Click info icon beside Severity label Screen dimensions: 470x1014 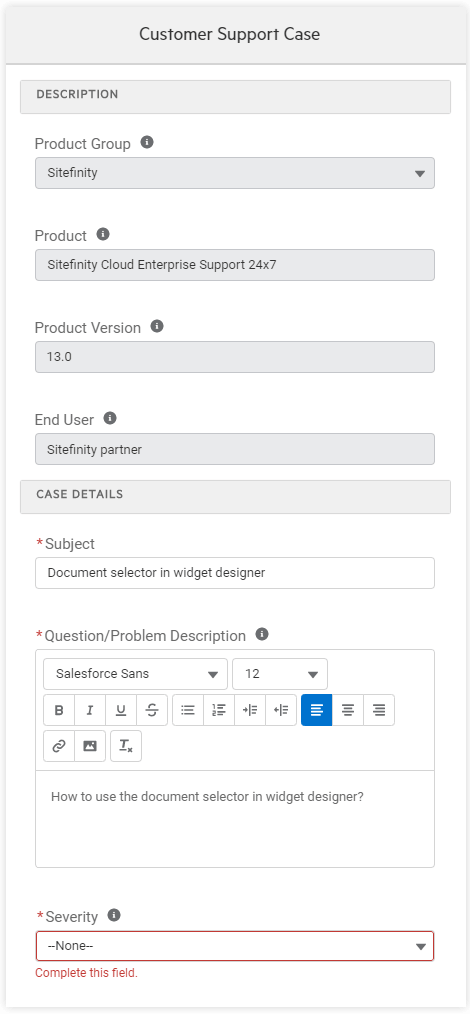click(114, 915)
